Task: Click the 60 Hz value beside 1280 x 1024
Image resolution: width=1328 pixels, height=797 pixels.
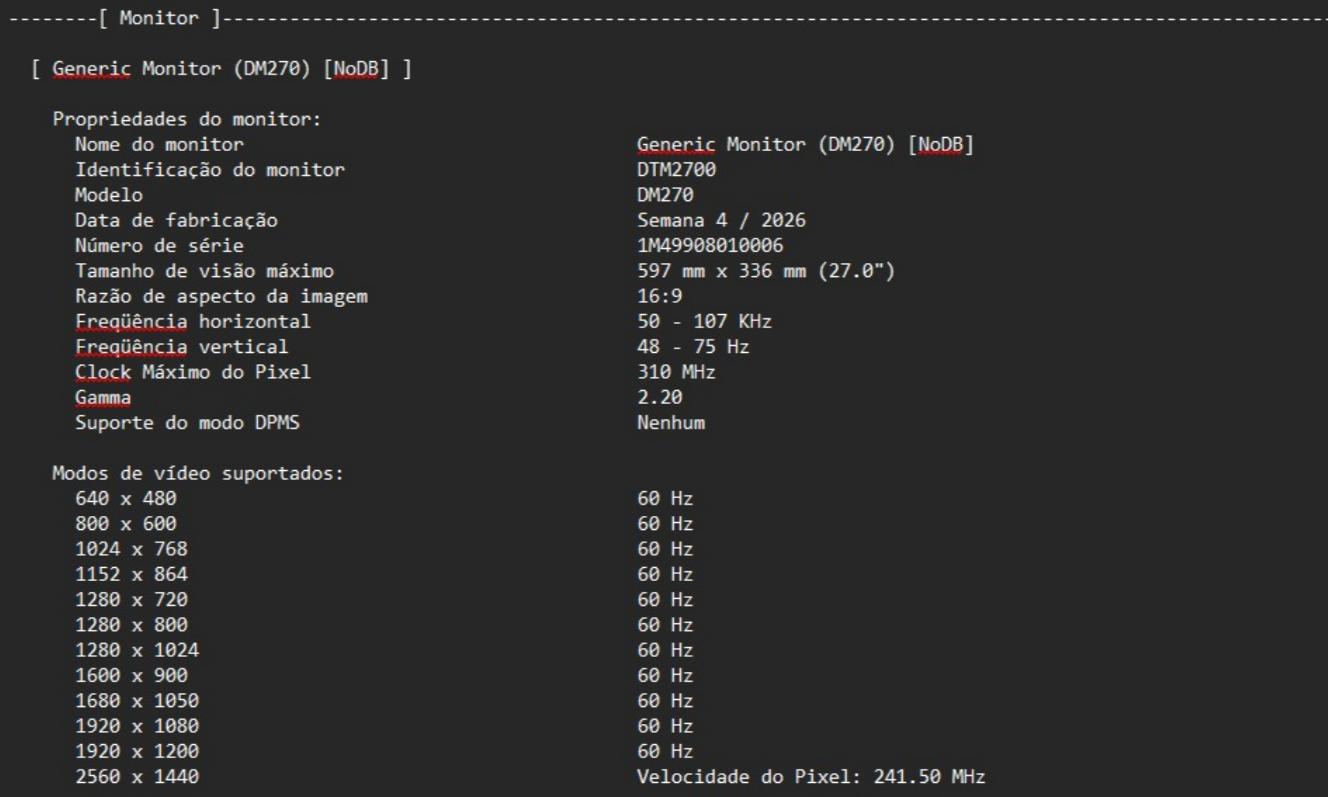Action: coord(665,649)
